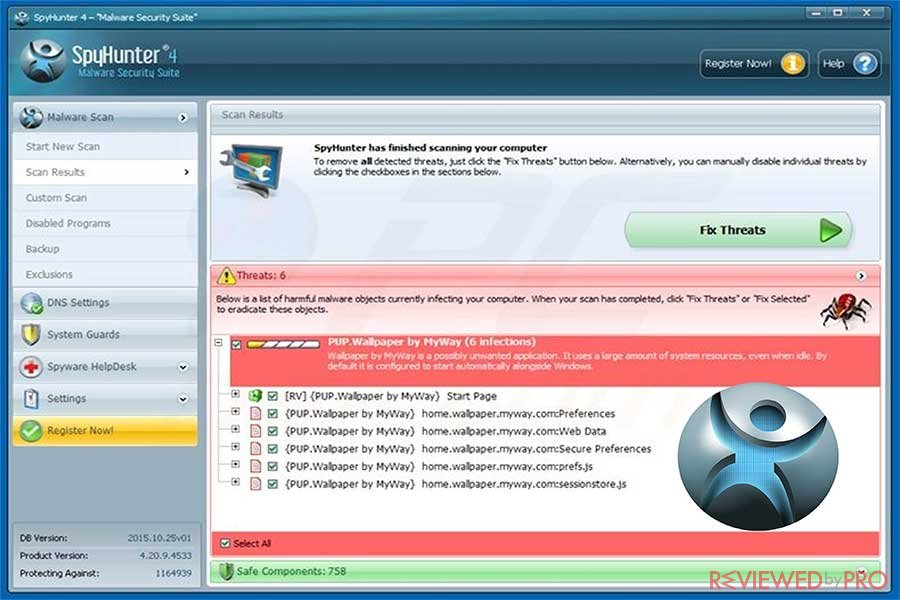Click the file icon on sessionstore.js row
Viewport: 900px width, 600px height.
click(x=255, y=484)
